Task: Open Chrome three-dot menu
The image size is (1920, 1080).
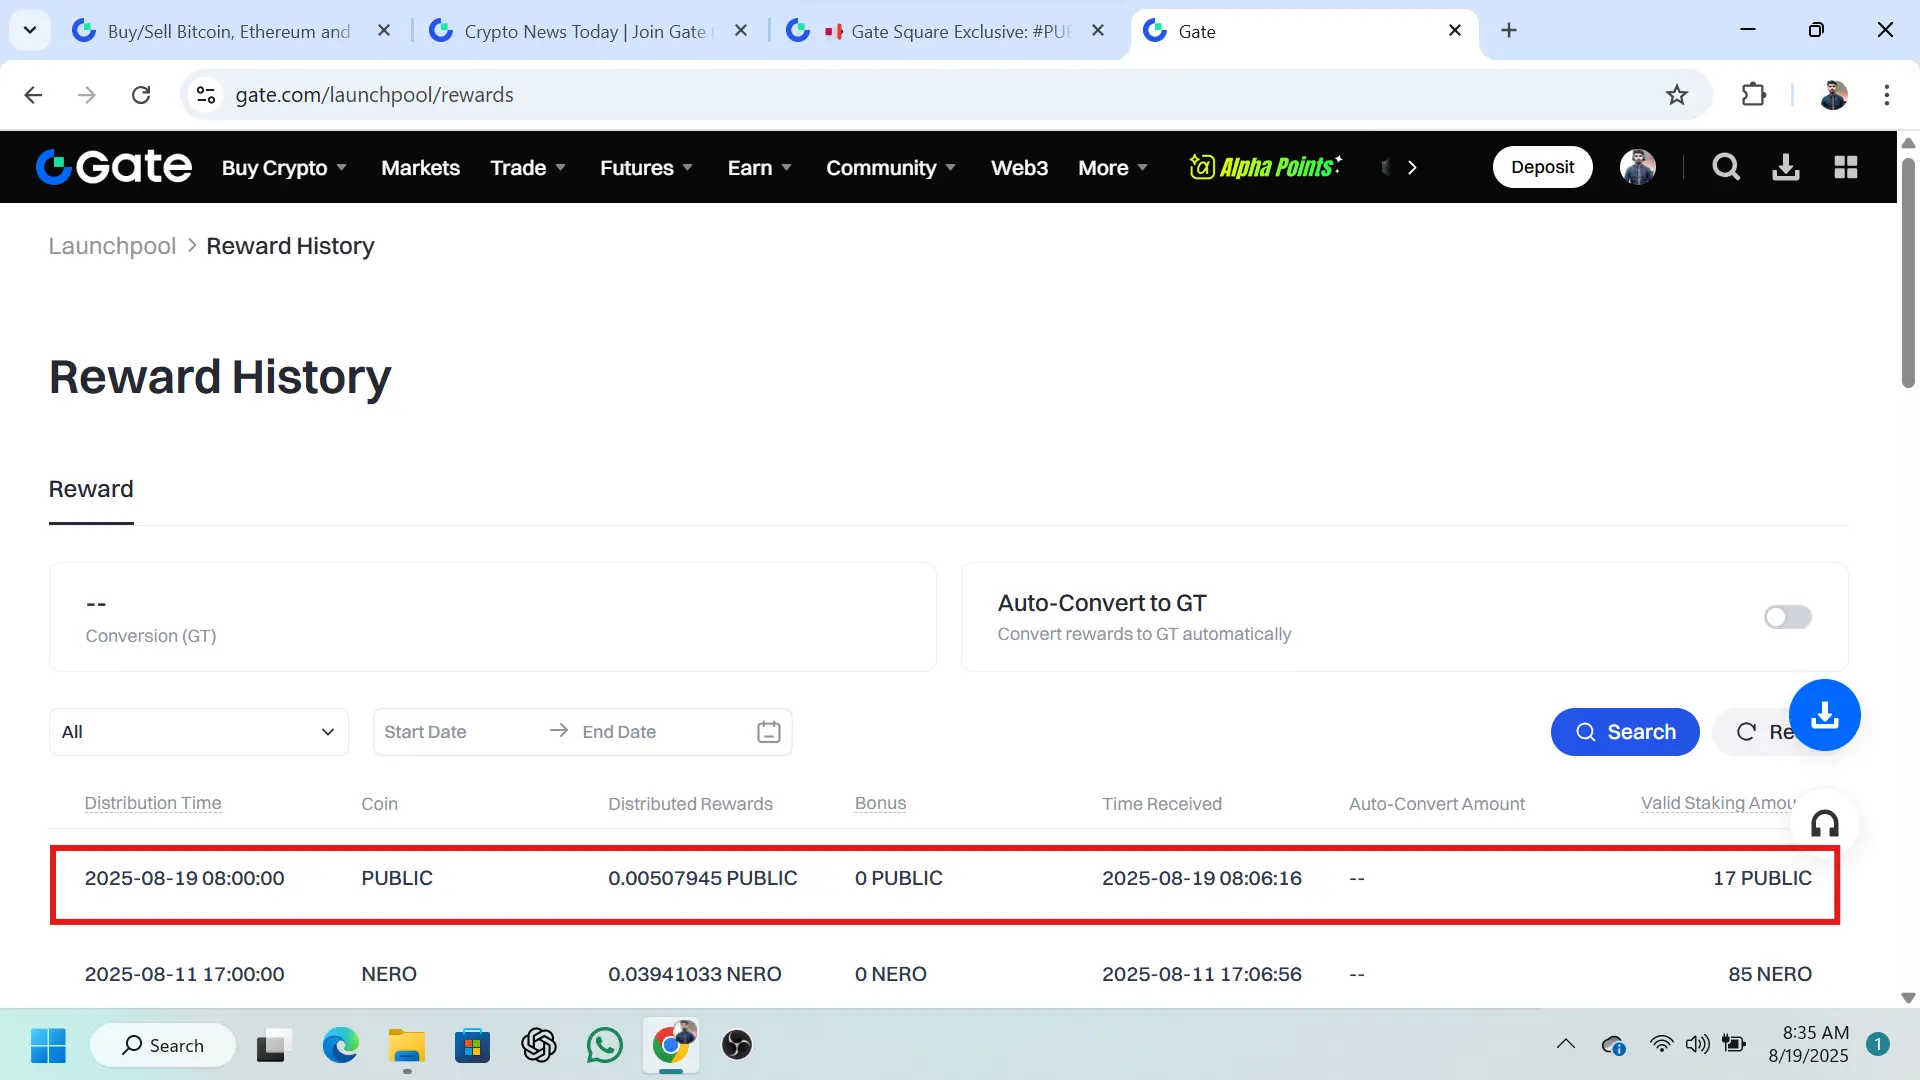Action: 1887,95
